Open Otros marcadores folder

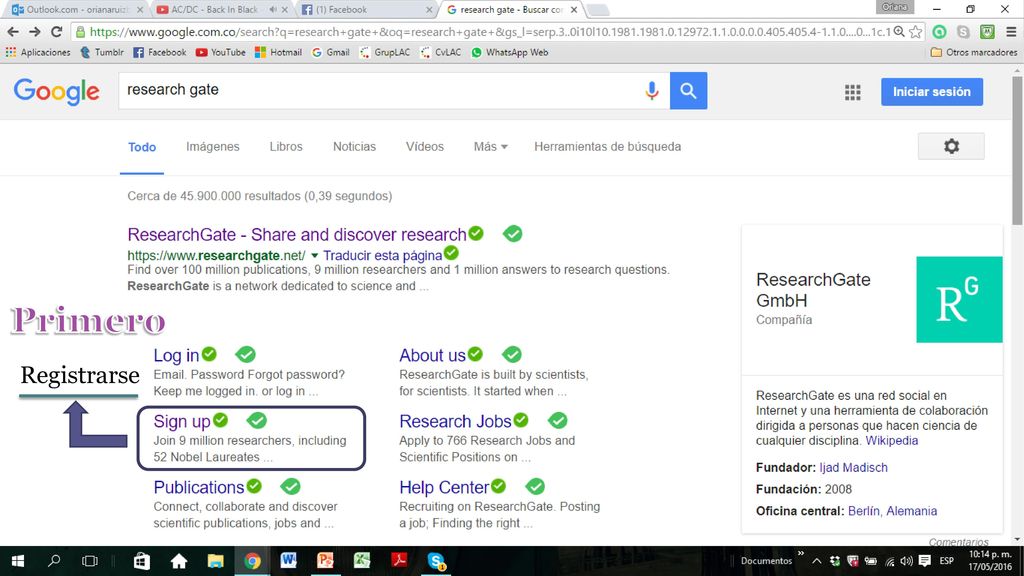click(973, 52)
